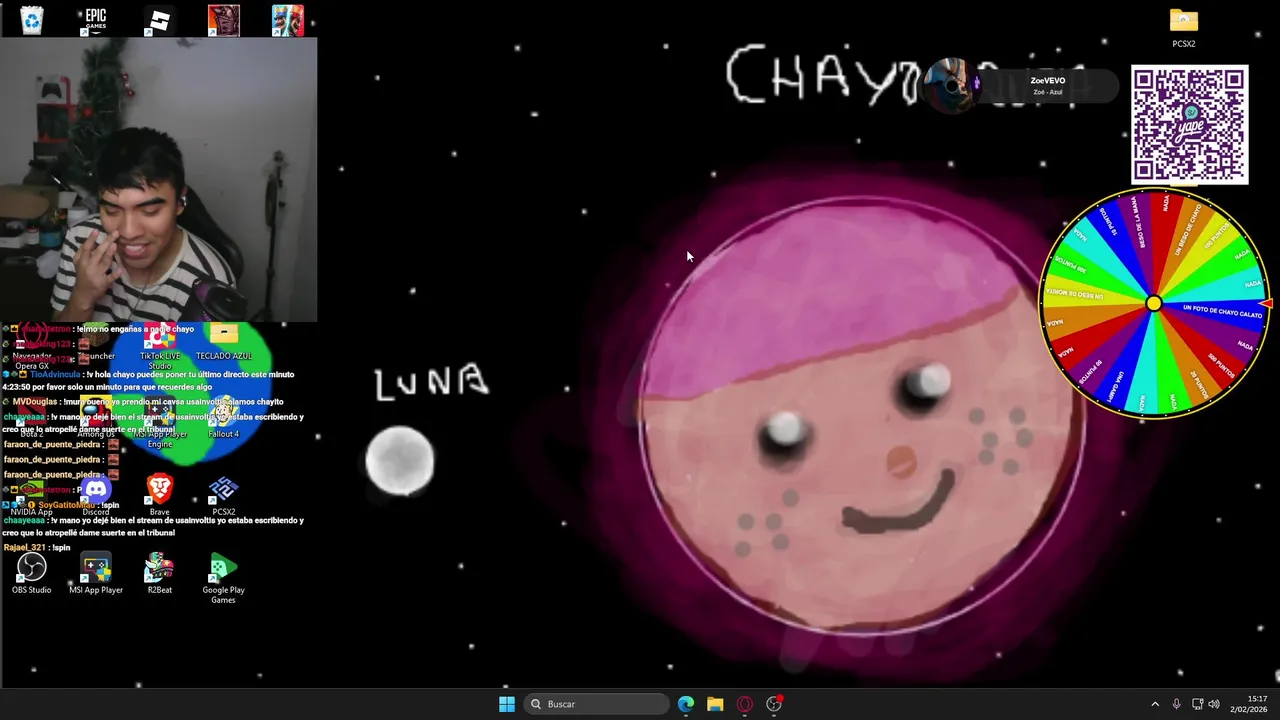Open the TECLADO AZUL folder
Viewport: 1280px width, 720px height.
tap(224, 340)
